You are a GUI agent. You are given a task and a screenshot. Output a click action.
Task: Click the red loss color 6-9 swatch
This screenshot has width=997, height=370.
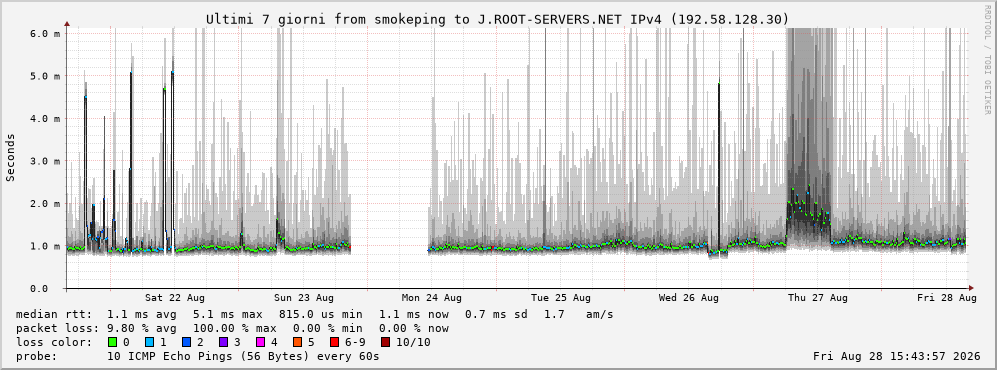click(x=334, y=342)
